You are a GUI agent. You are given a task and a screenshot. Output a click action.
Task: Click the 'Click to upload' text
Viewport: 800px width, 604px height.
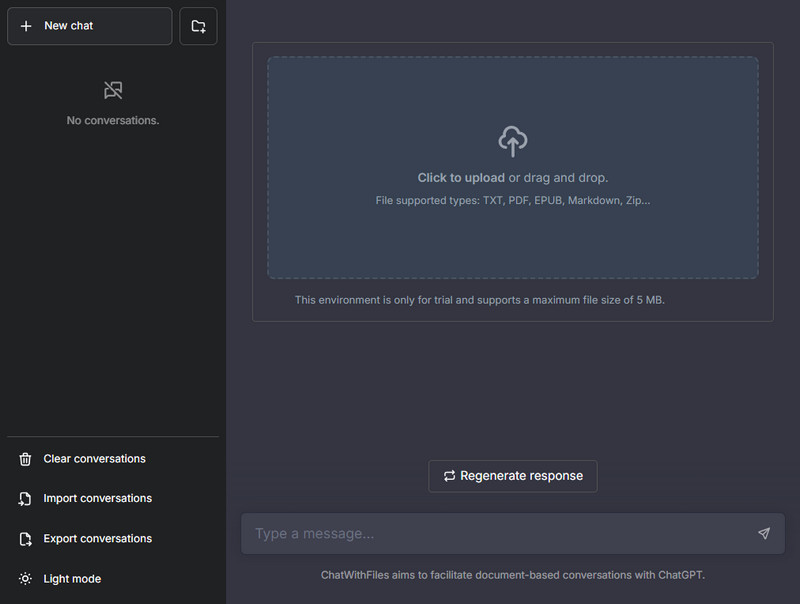461,178
